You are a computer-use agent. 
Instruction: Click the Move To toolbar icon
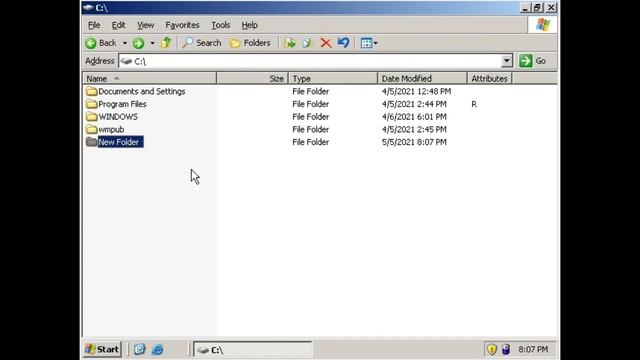point(290,43)
